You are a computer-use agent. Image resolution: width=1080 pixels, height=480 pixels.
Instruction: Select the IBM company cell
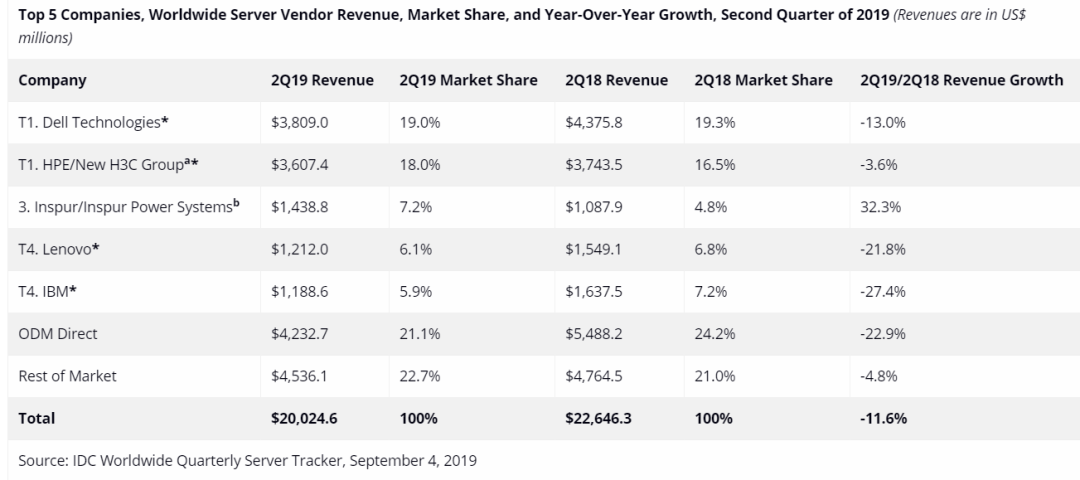(50, 291)
